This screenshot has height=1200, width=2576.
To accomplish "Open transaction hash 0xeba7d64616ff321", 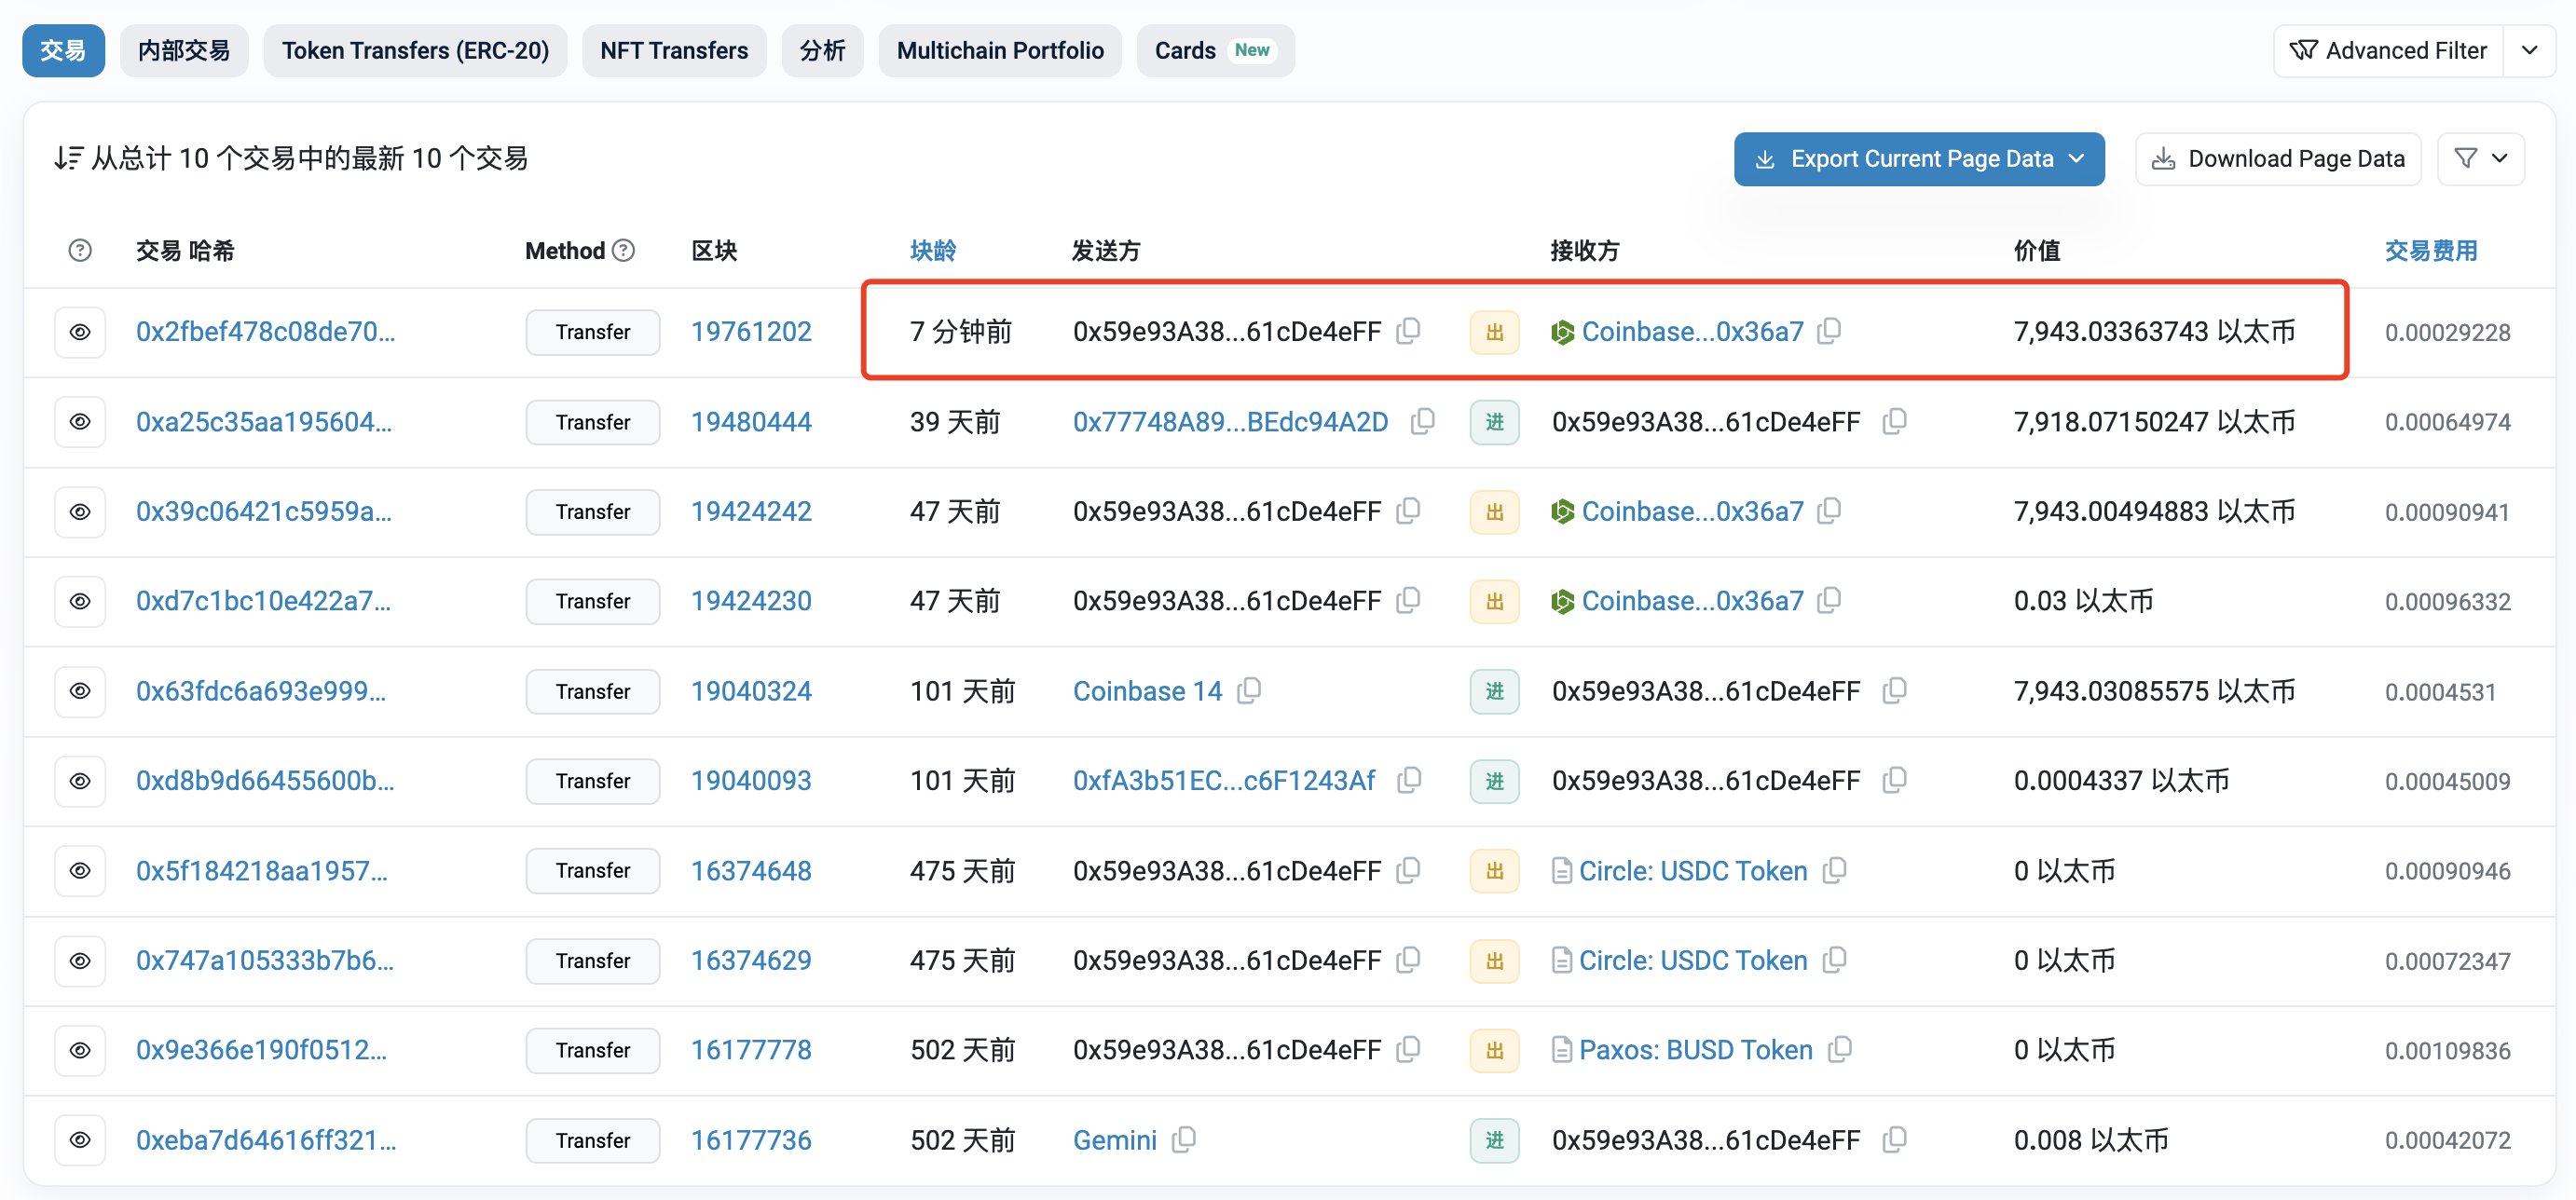I will click(266, 1139).
